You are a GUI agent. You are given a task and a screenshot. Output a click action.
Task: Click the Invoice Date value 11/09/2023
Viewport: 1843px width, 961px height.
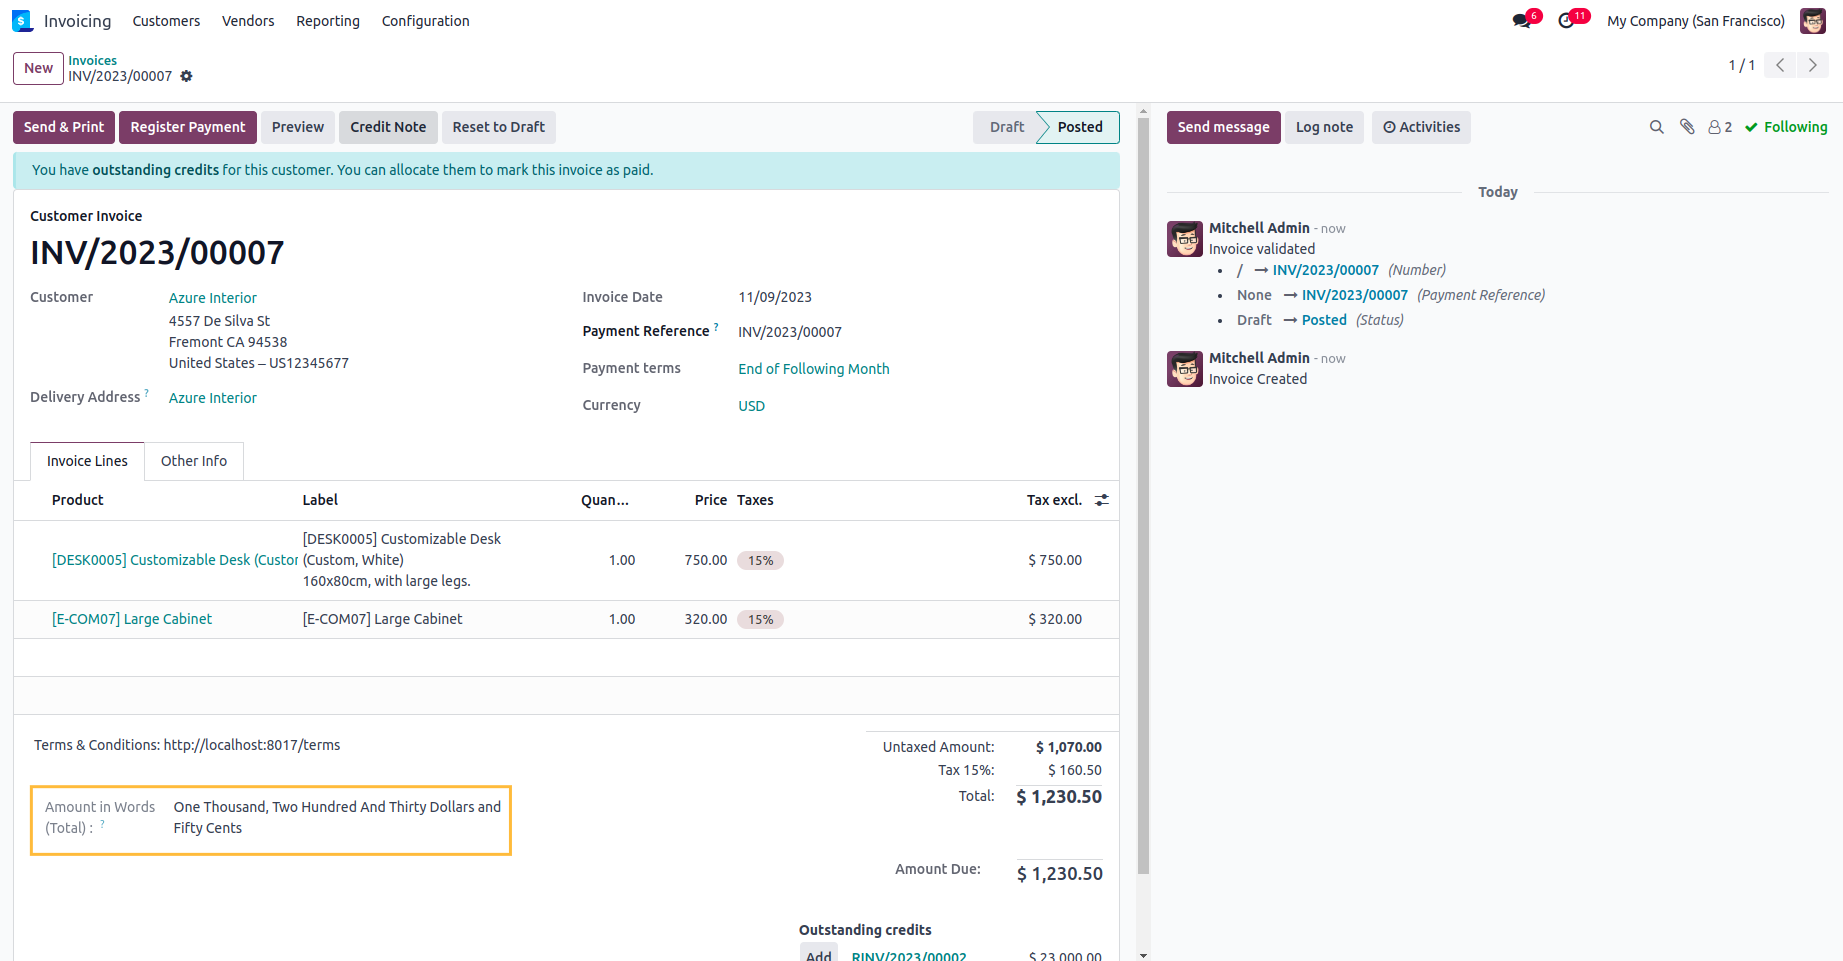(775, 297)
